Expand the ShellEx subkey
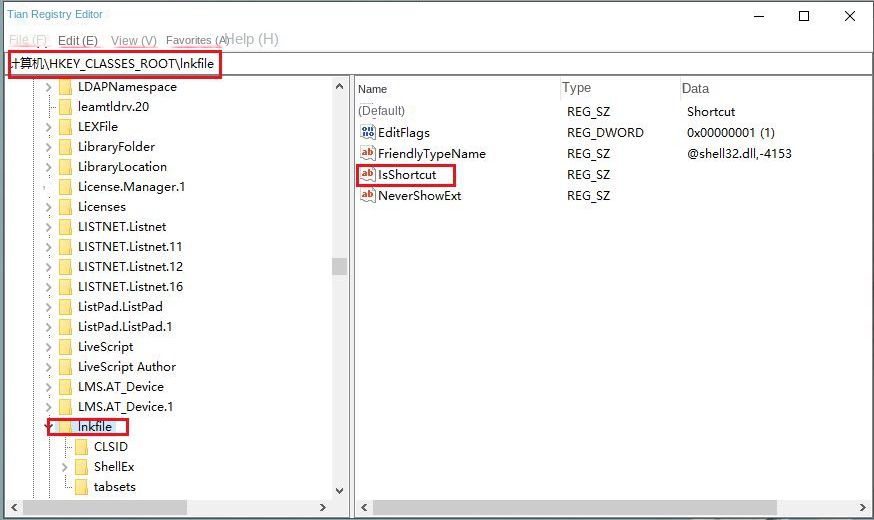The width and height of the screenshot is (874, 520). [64, 467]
